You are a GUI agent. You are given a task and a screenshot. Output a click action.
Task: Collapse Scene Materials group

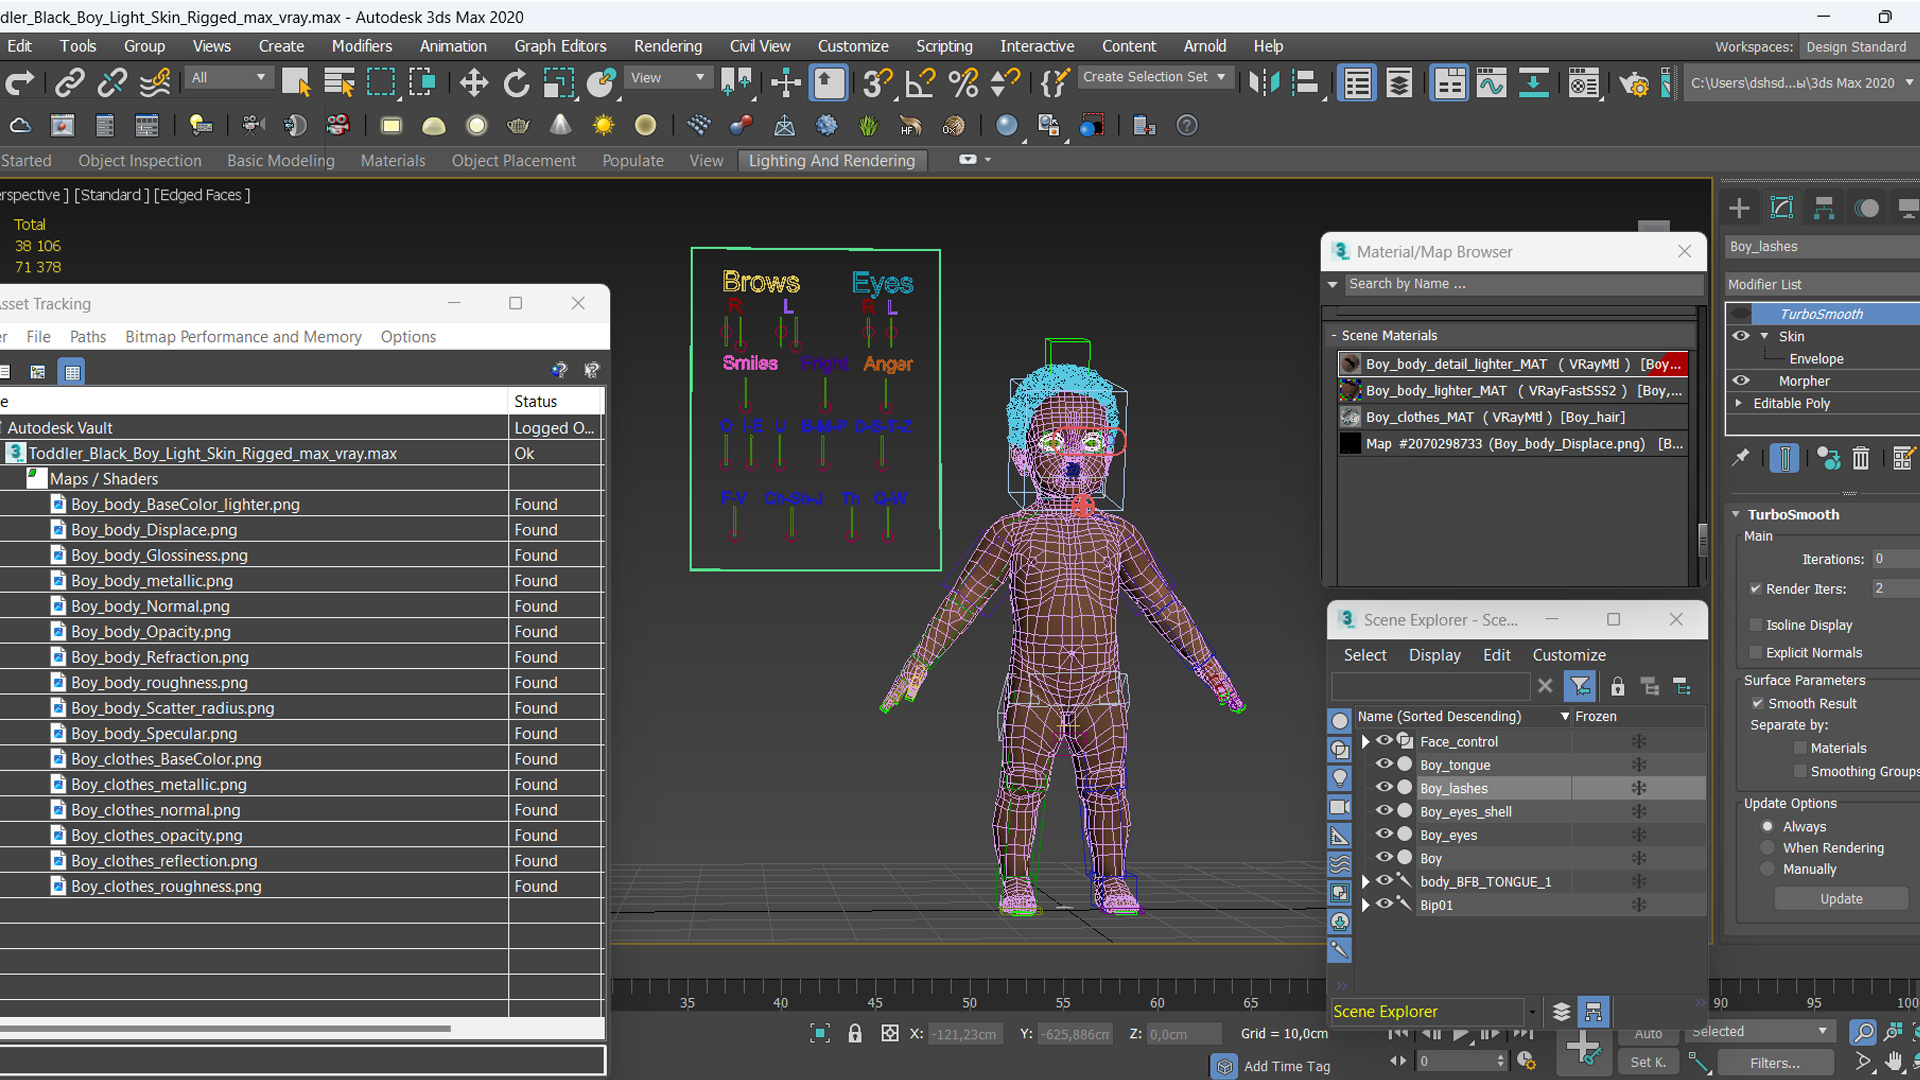coord(1333,336)
